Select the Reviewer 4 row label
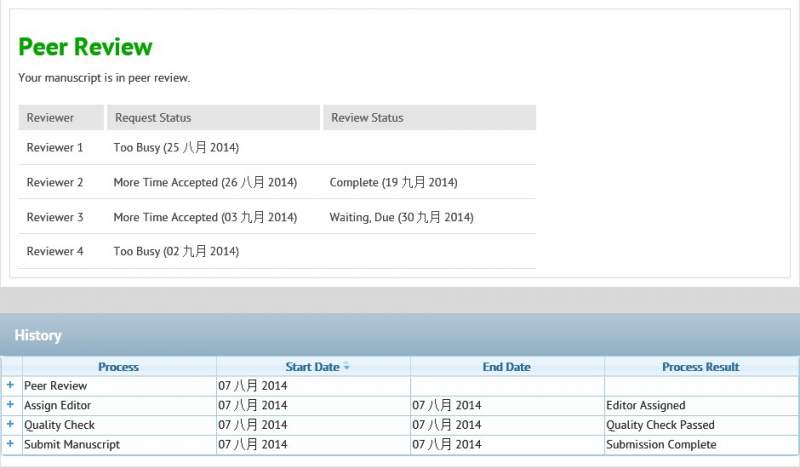This screenshot has width=800, height=468. click(x=55, y=252)
